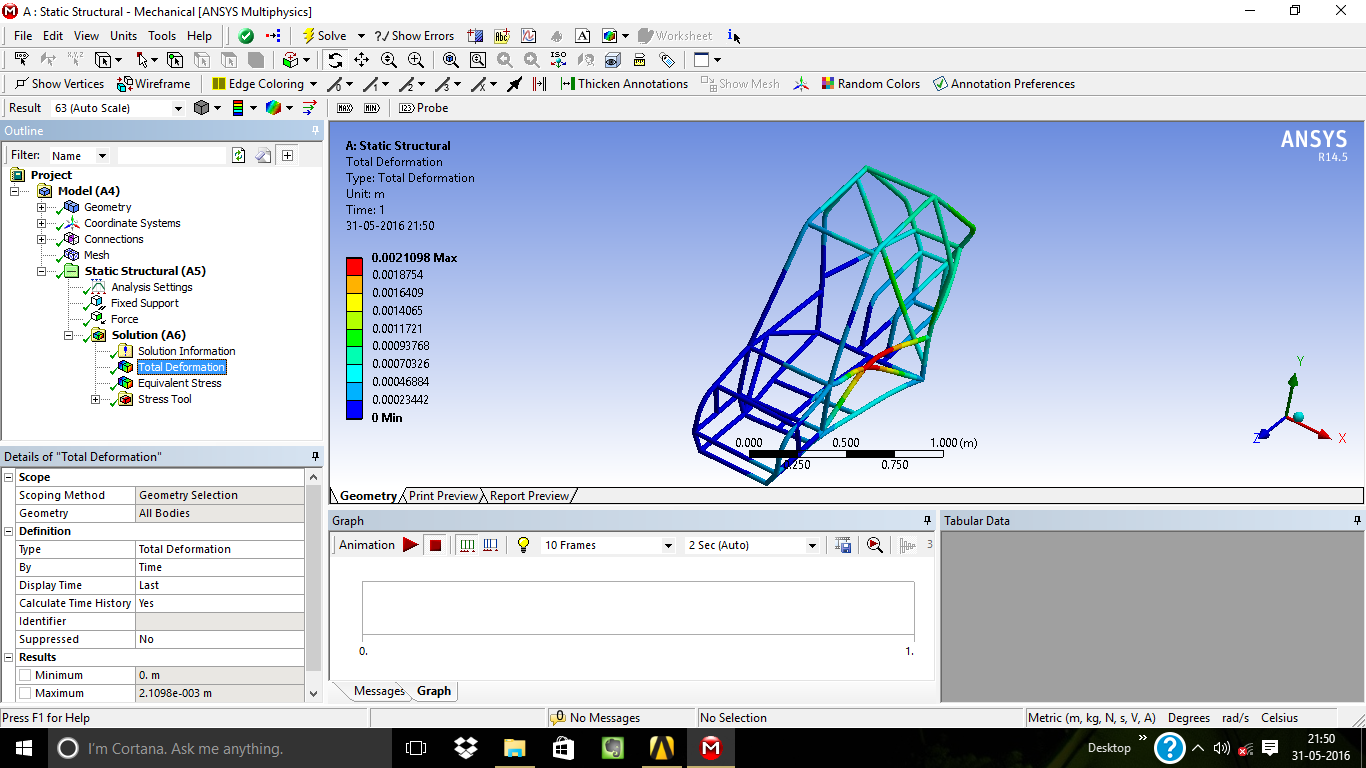Screen dimensions: 1366x768
Task: Toggle the Maximum result parameter checkbox
Action: [25, 693]
